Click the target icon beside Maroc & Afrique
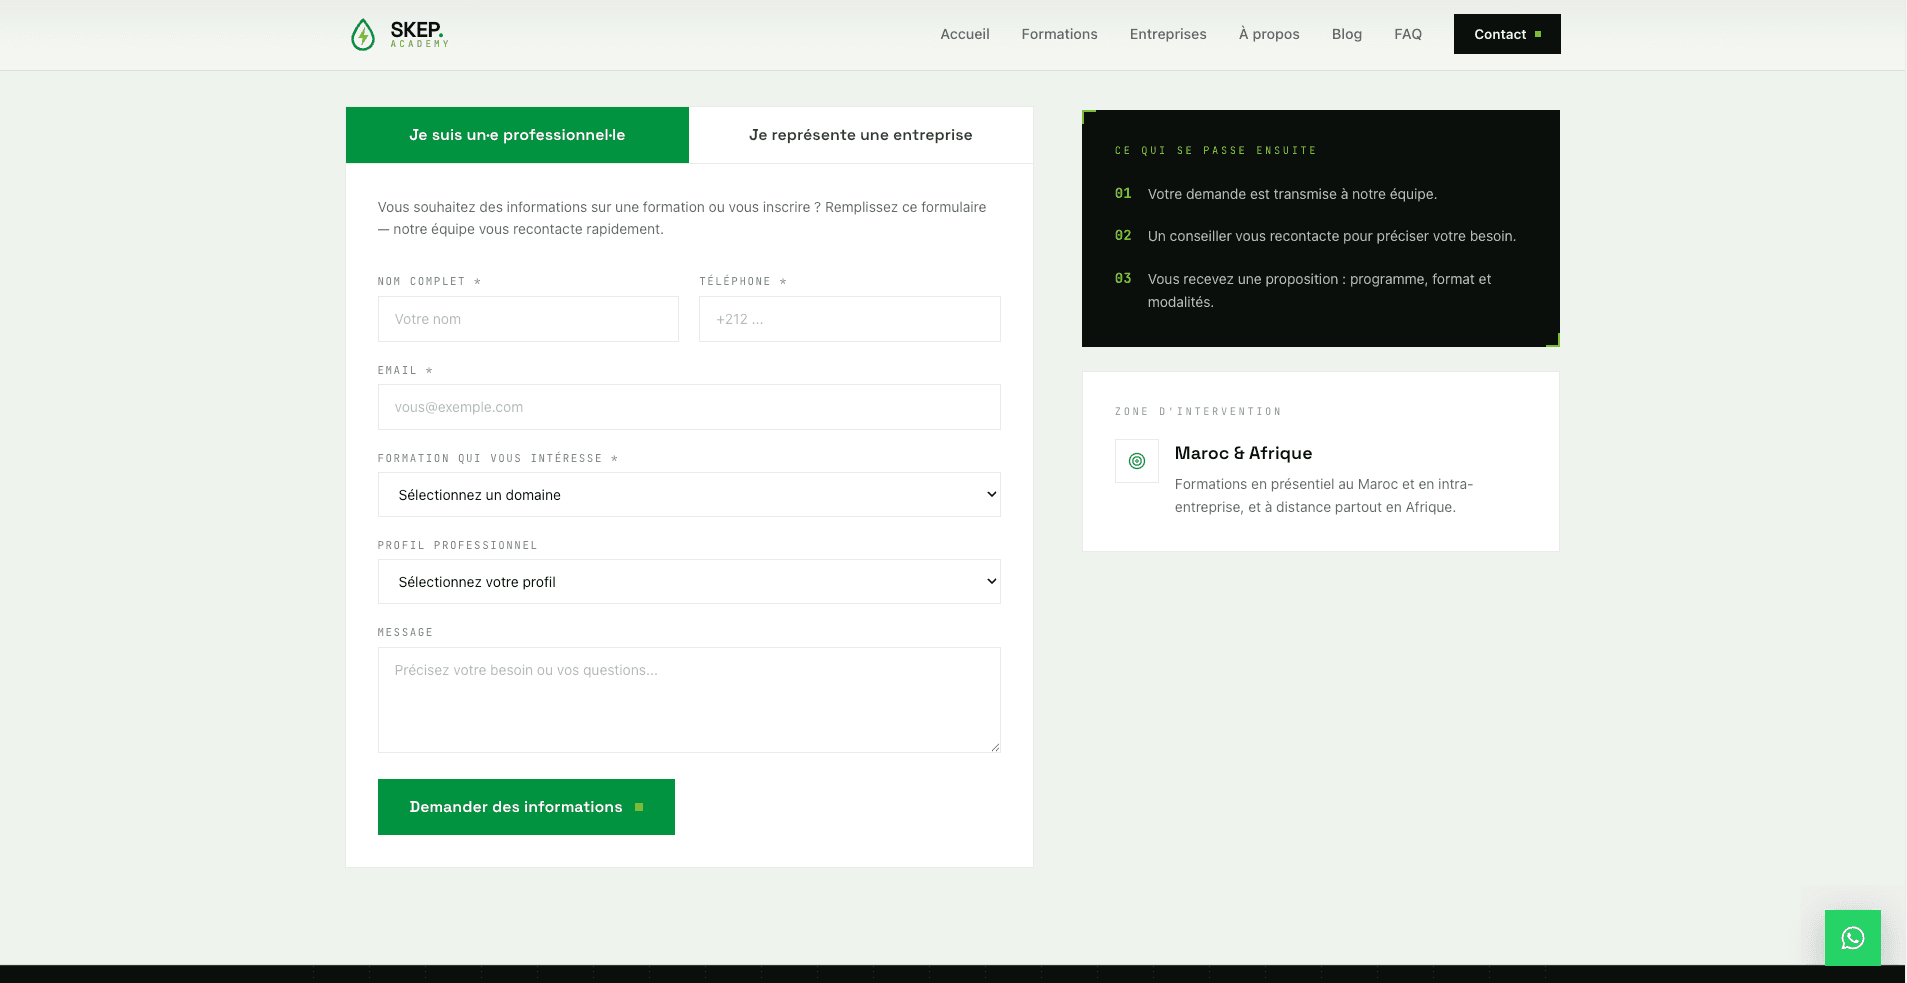The width and height of the screenshot is (1907, 983). [x=1137, y=461]
